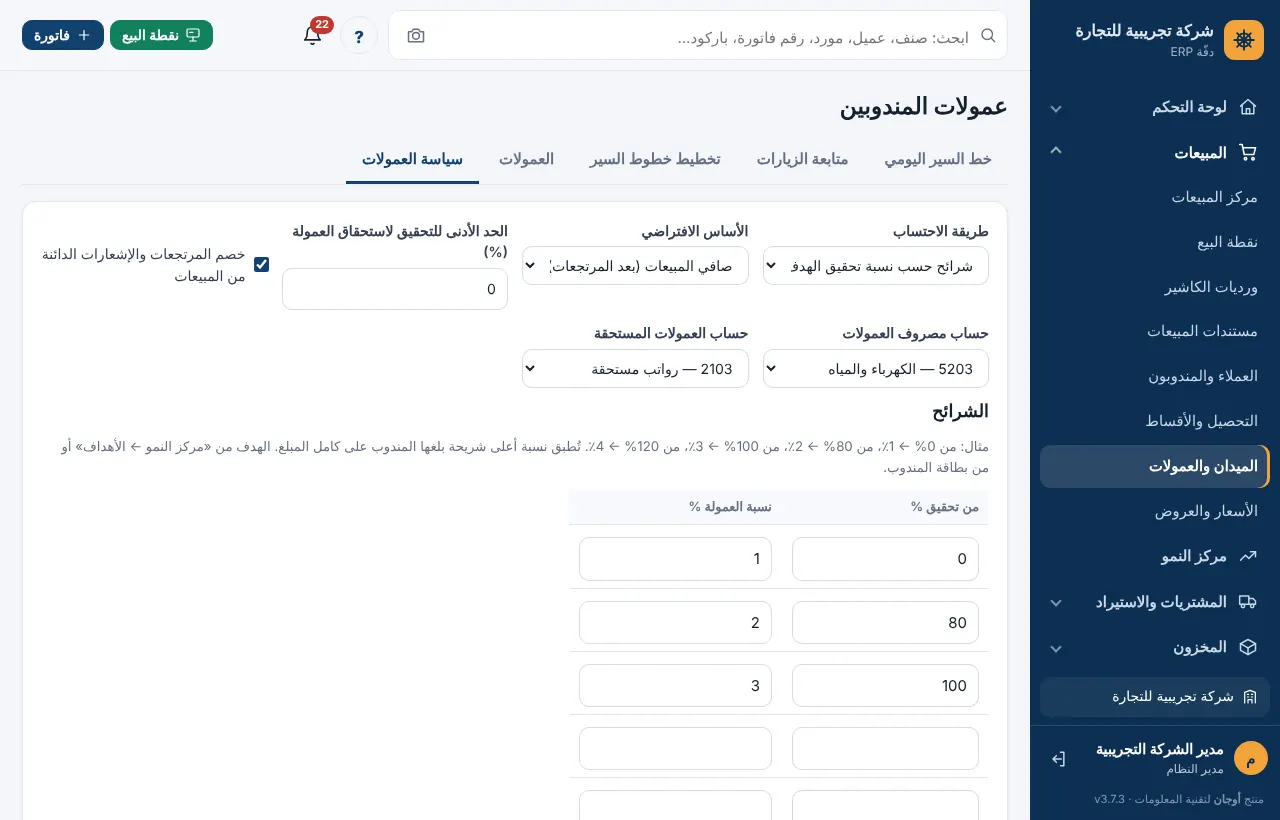Click the search magnifier icon
The image size is (1280, 820).
(x=988, y=36)
